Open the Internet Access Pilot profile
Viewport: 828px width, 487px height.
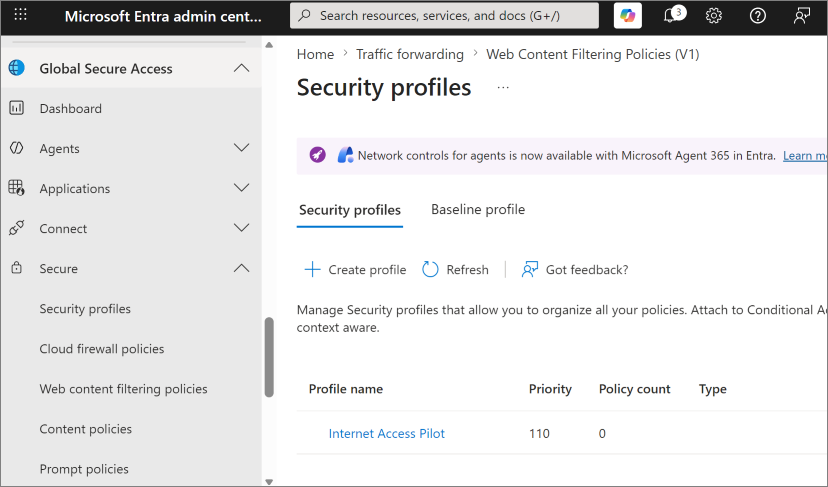point(387,434)
